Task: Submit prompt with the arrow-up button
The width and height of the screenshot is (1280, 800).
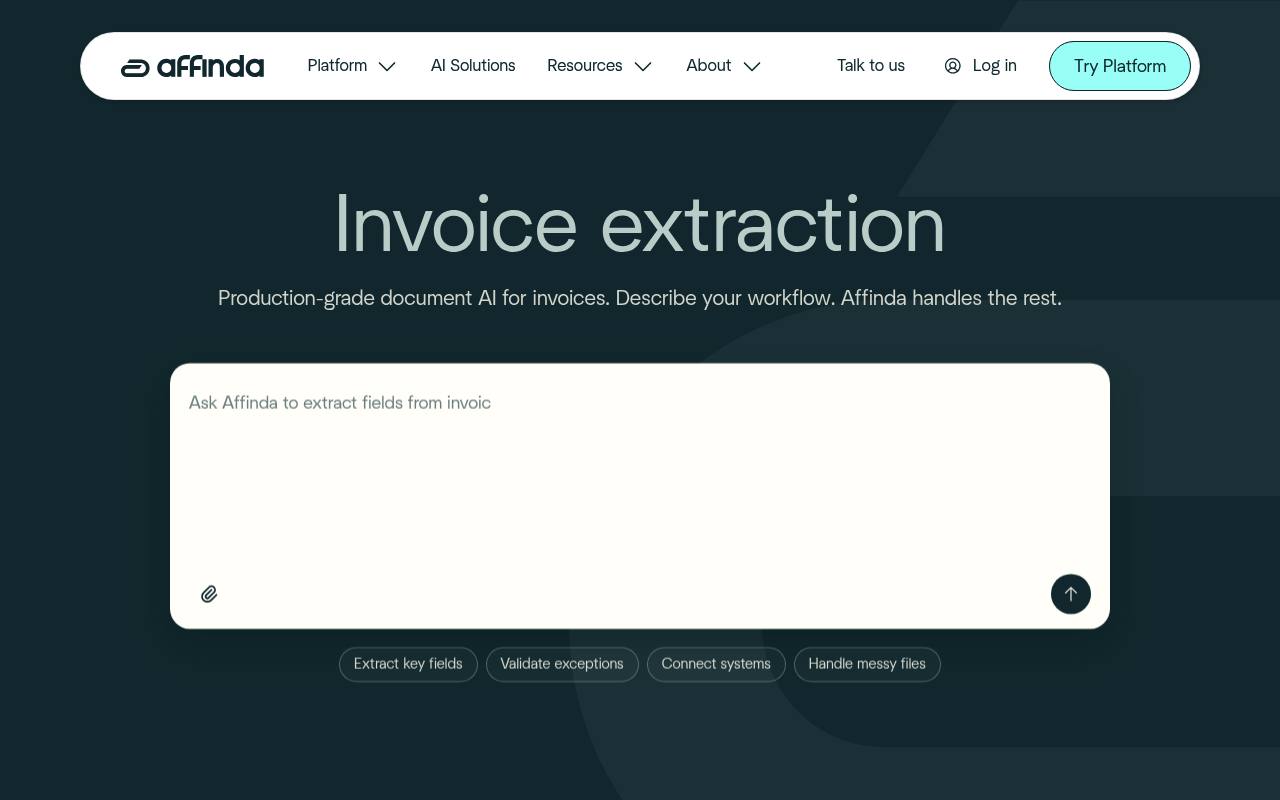Action: pyautogui.click(x=1070, y=594)
